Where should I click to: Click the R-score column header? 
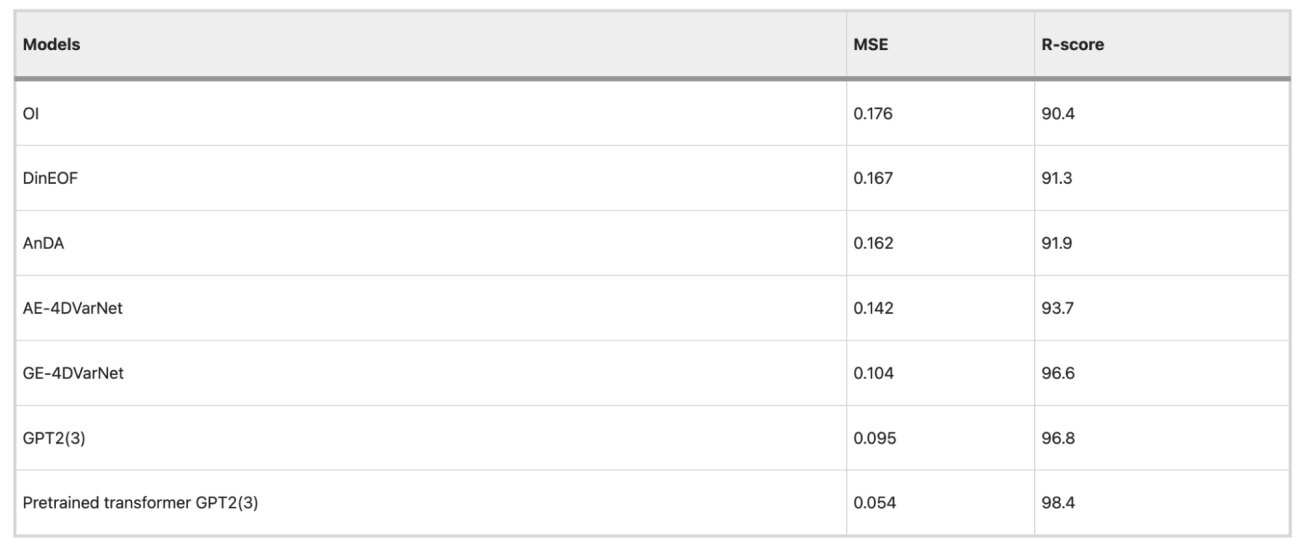coord(1072,45)
